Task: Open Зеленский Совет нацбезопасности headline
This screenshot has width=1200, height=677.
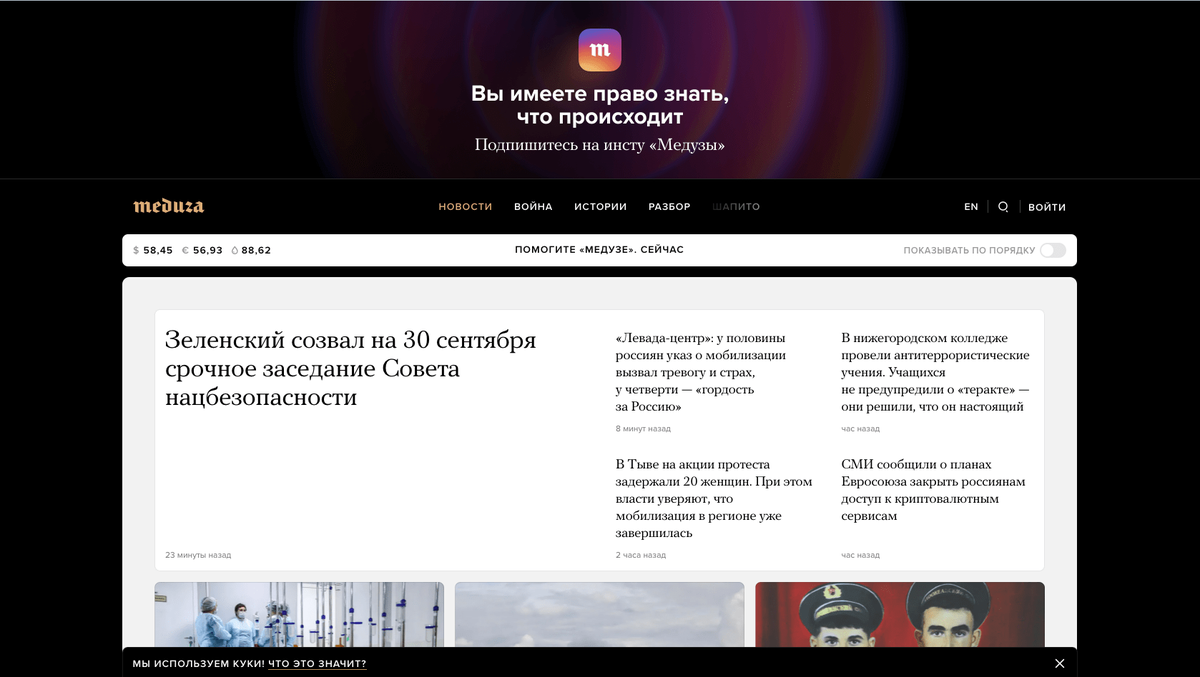Action: click(x=351, y=368)
